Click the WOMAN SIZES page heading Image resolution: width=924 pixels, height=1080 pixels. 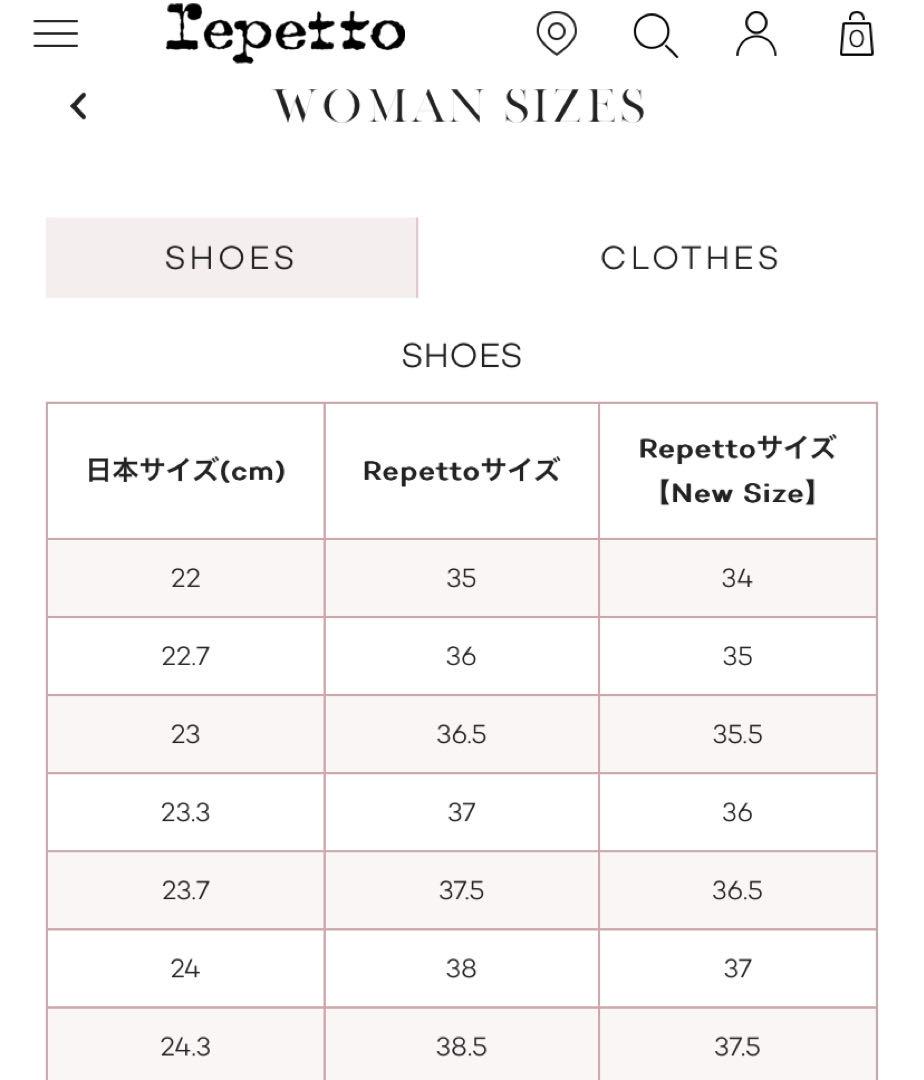tap(460, 106)
